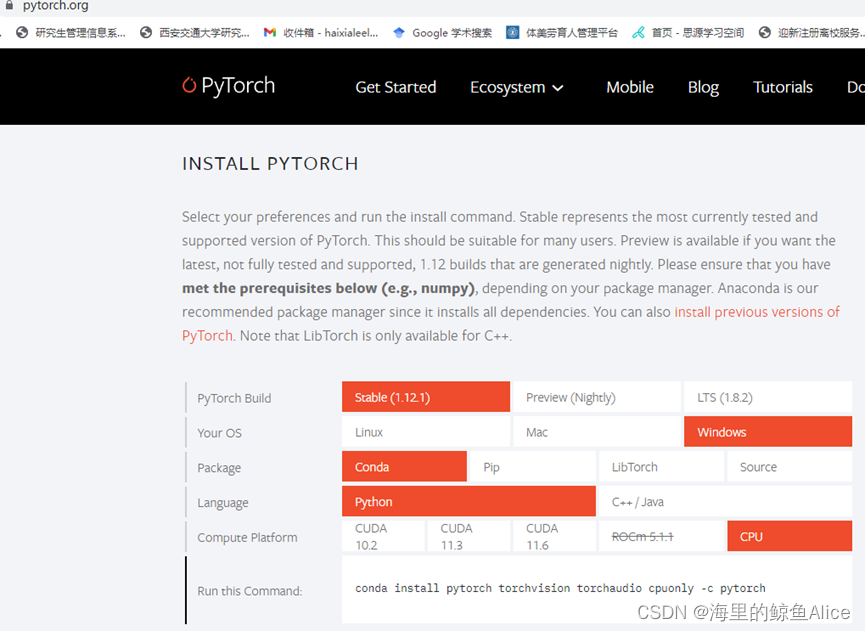Choose the CUDA 11.3 compute platform
Image resolution: width=865 pixels, height=631 pixels.
(x=469, y=536)
